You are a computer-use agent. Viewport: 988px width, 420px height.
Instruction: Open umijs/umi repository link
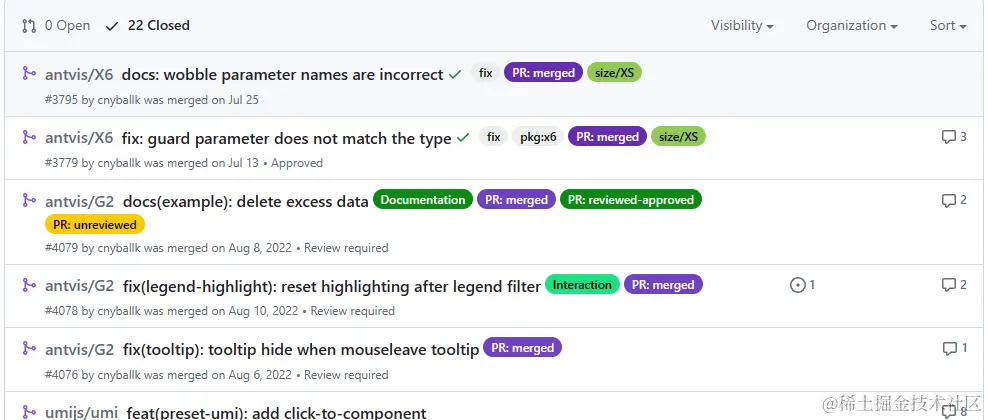(x=81, y=413)
